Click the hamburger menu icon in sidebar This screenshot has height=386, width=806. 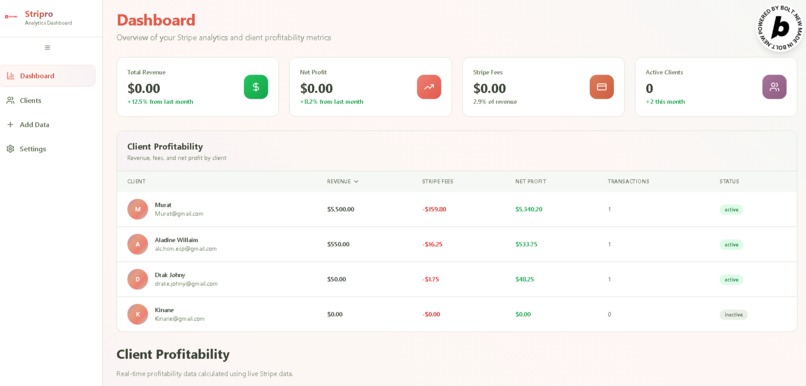click(47, 48)
